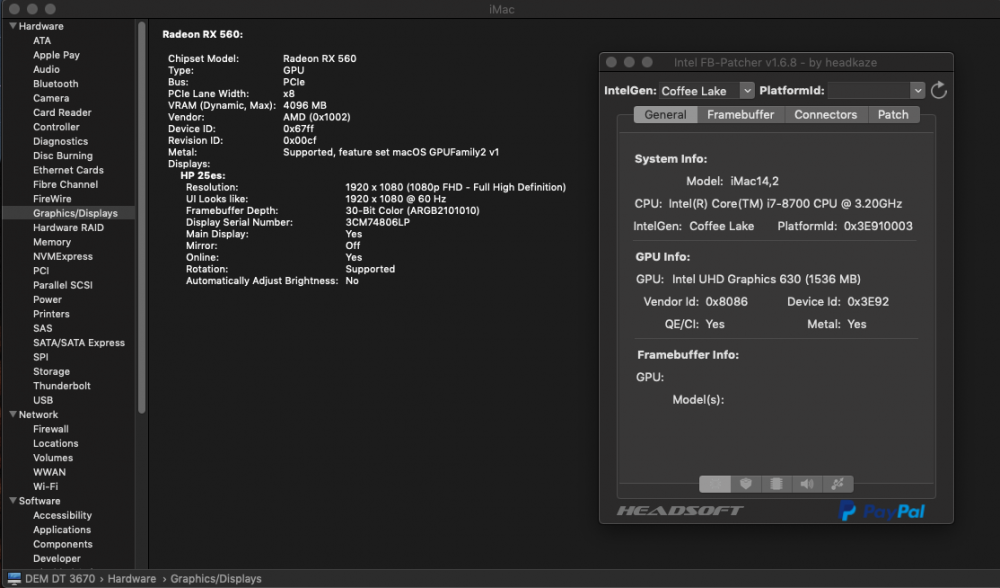Select Applications under Software
1000x588 pixels.
[x=62, y=530]
